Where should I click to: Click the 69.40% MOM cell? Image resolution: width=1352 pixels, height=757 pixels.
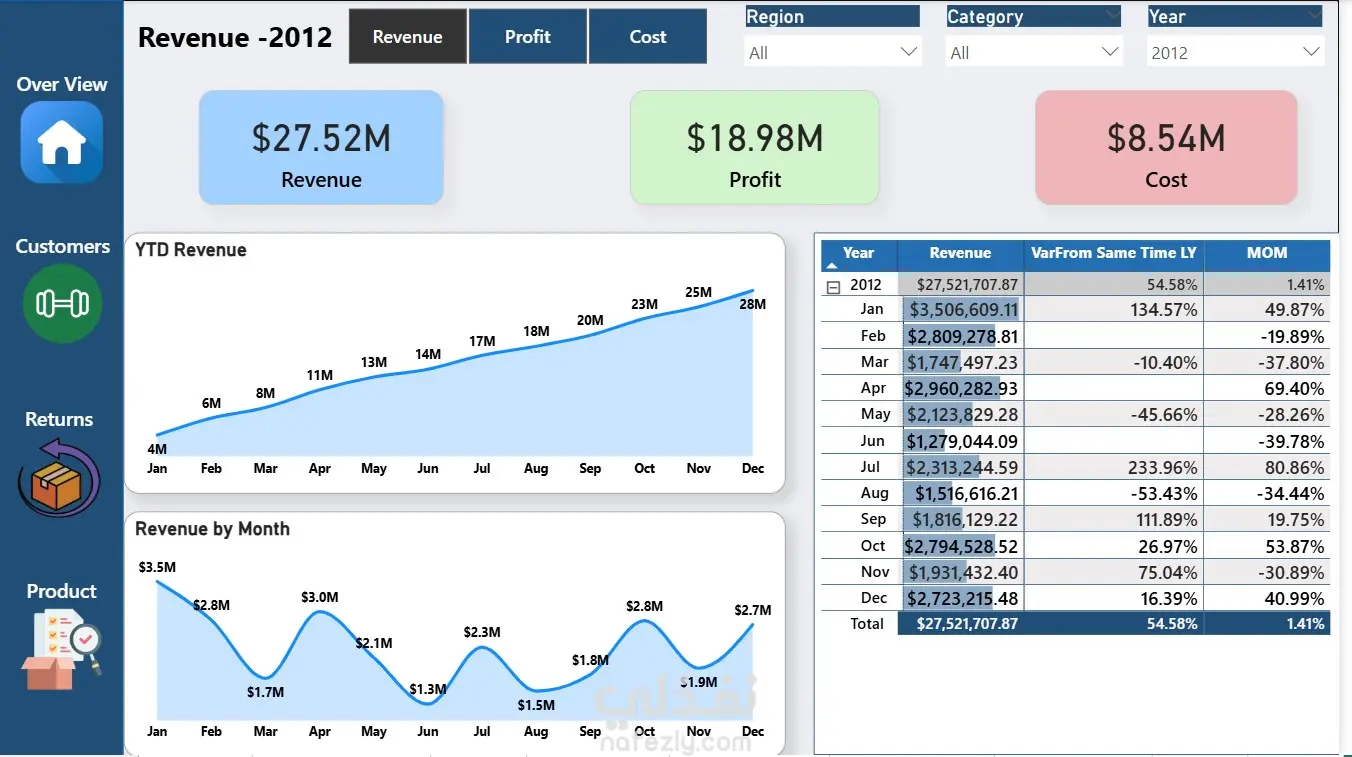click(x=1268, y=388)
